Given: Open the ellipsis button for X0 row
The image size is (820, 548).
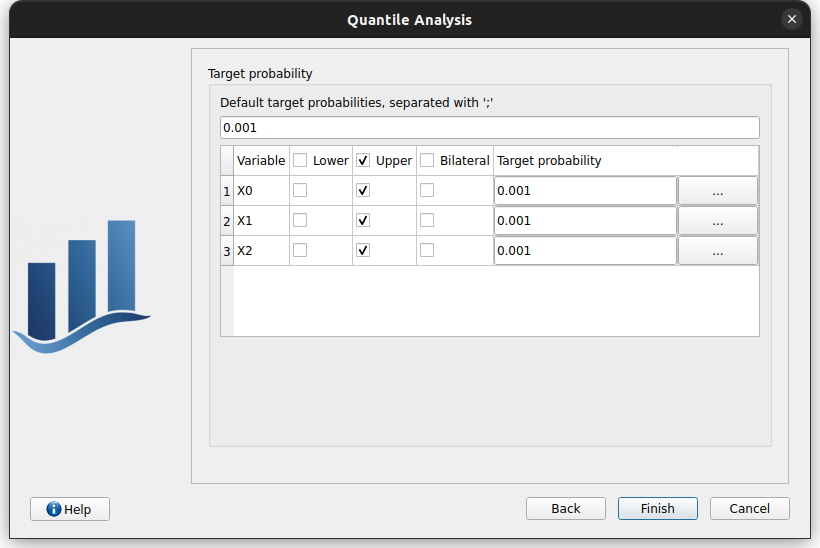Looking at the screenshot, I should [x=717, y=190].
